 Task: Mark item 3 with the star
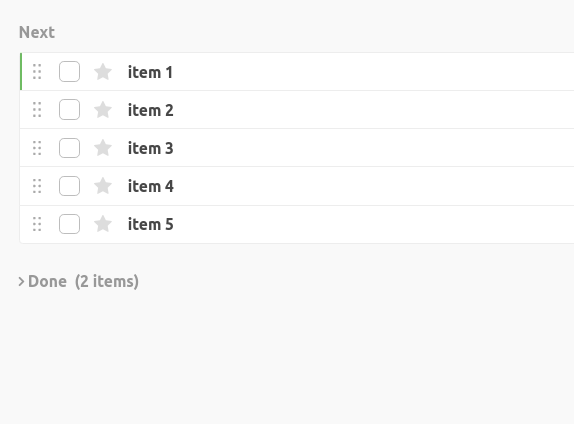click(103, 148)
